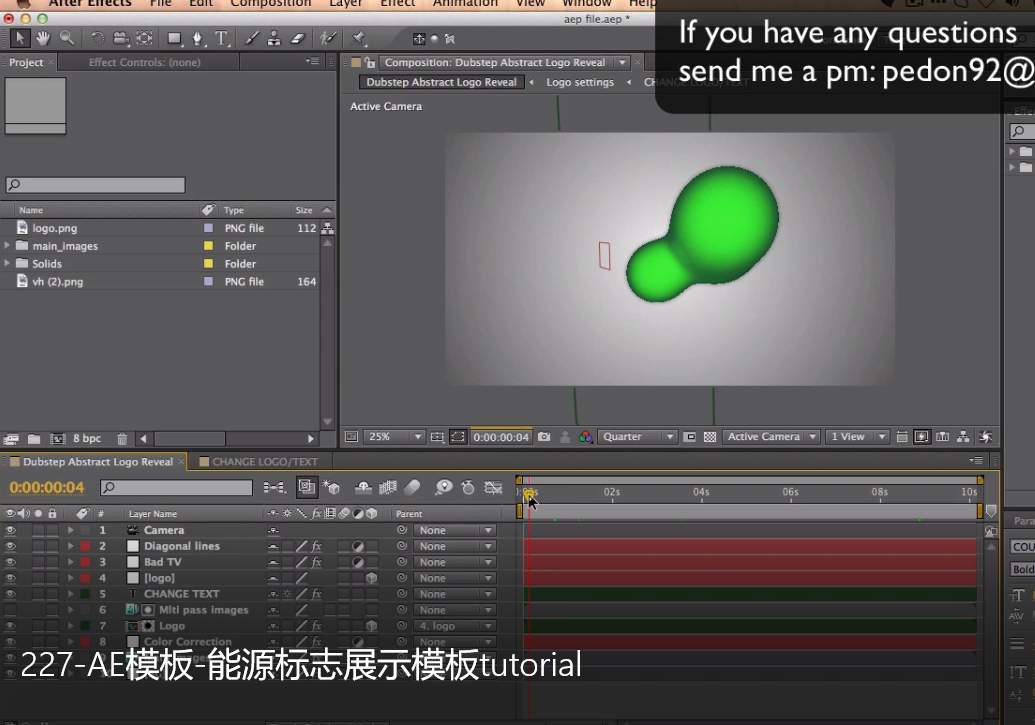1035x725 pixels.
Task: Select the Hand tool
Action: pyautogui.click(x=43, y=38)
